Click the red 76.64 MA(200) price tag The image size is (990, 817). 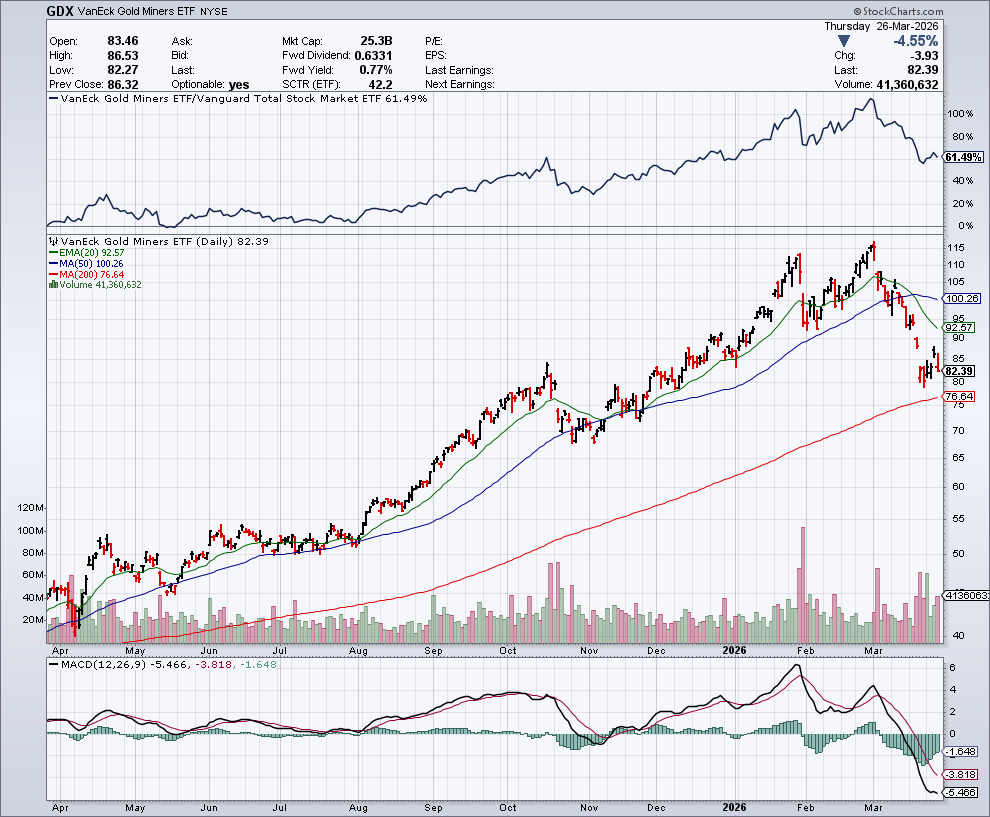959,397
